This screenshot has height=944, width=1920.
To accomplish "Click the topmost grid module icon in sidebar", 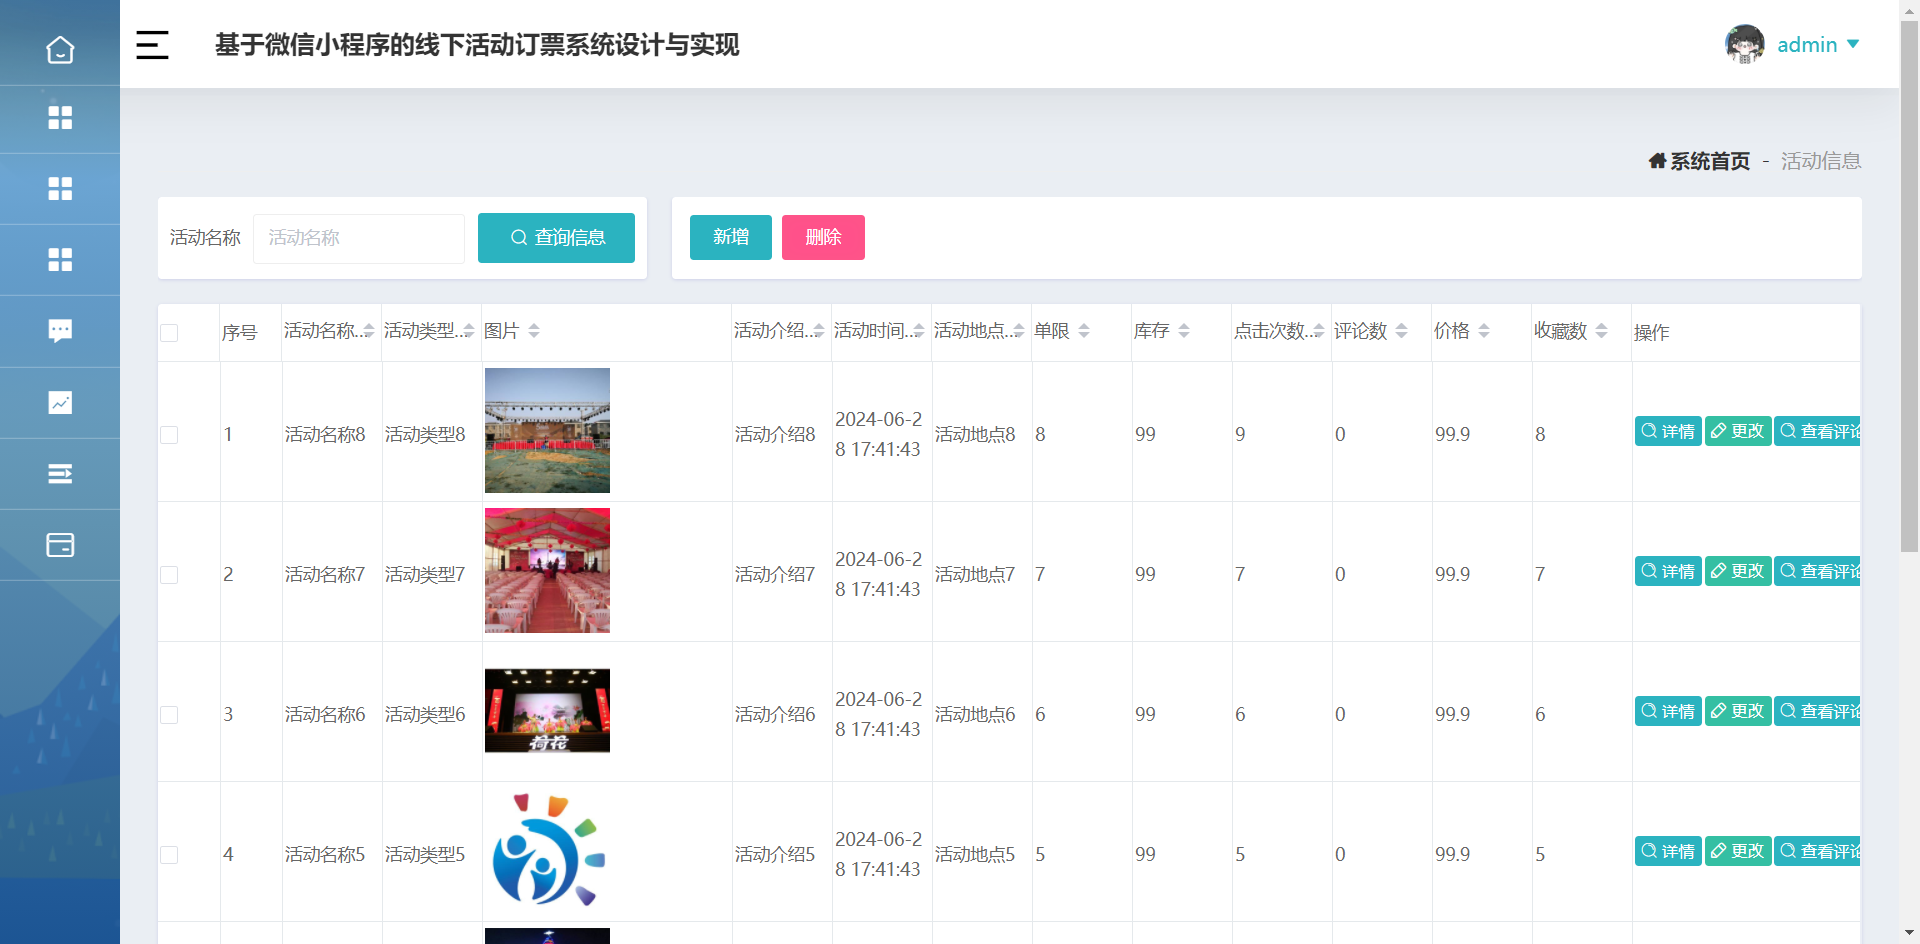I will pyautogui.click(x=60, y=118).
